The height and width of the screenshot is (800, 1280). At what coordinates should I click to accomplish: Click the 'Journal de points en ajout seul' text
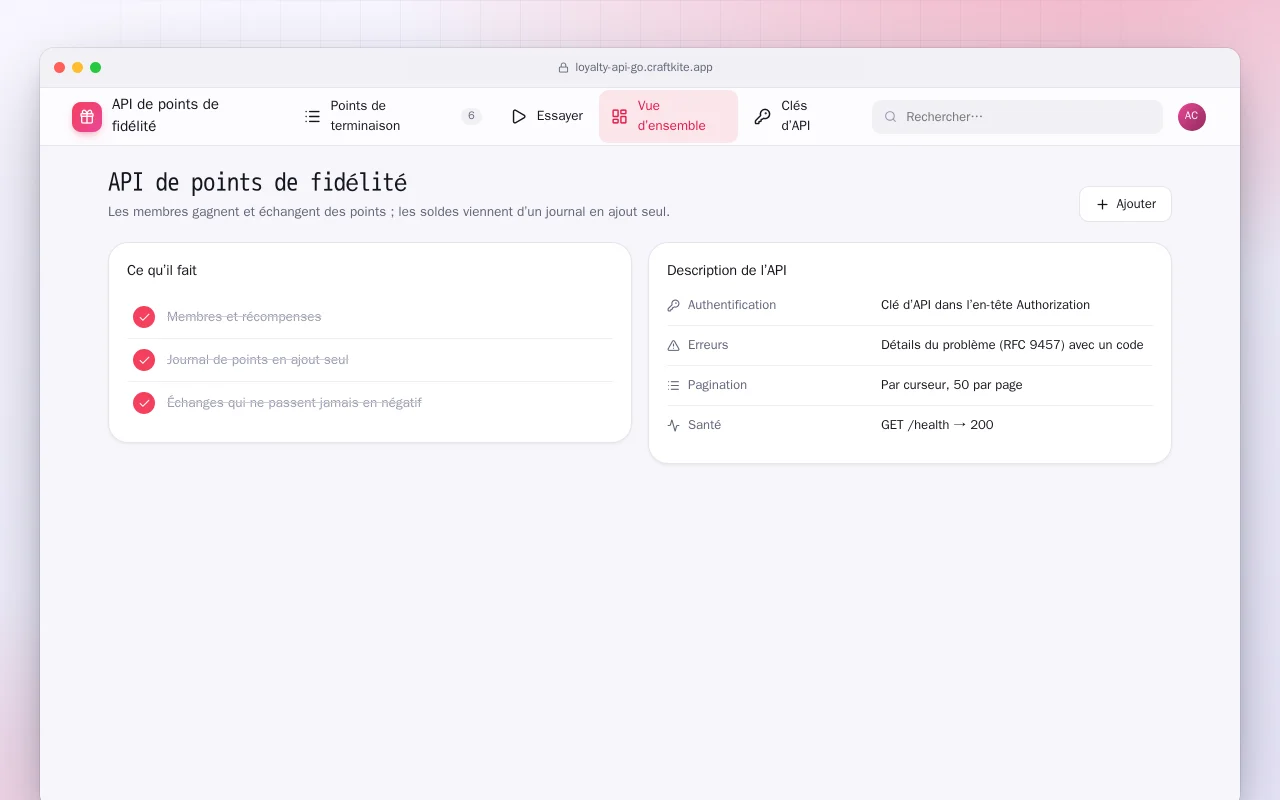click(x=258, y=360)
